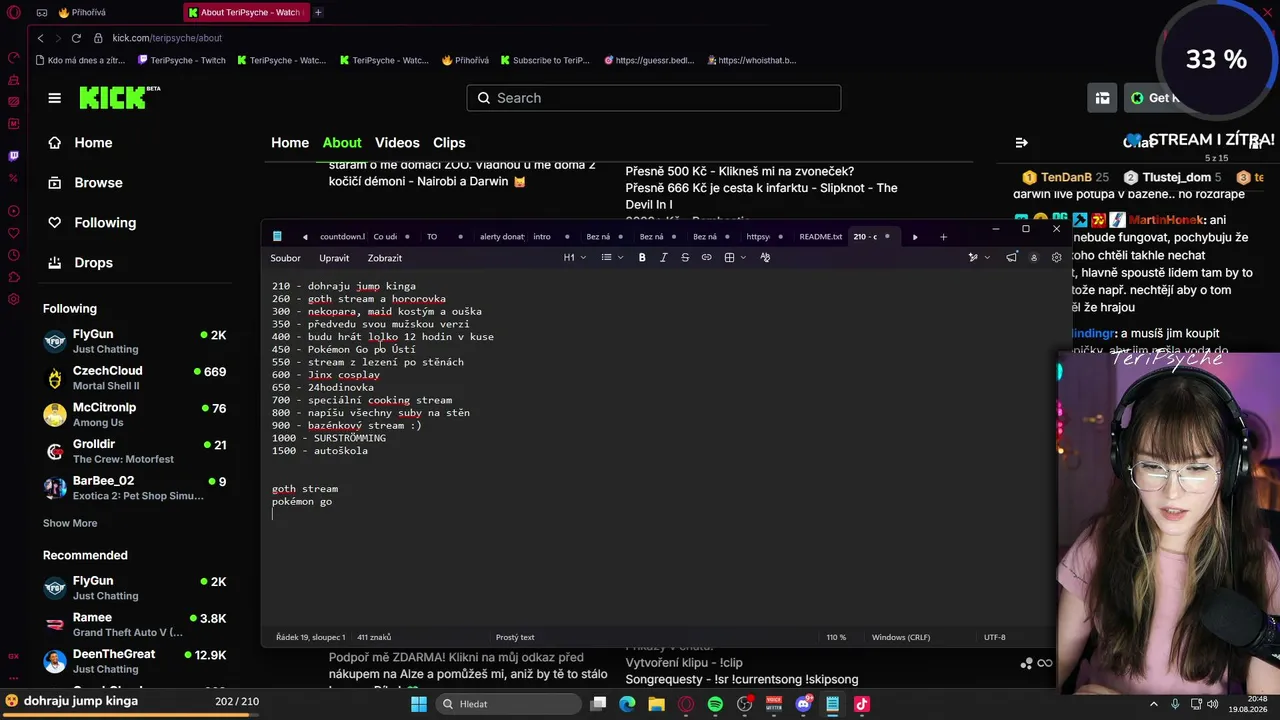
Task: Open TikTok from the taskbar
Action: 862,704
